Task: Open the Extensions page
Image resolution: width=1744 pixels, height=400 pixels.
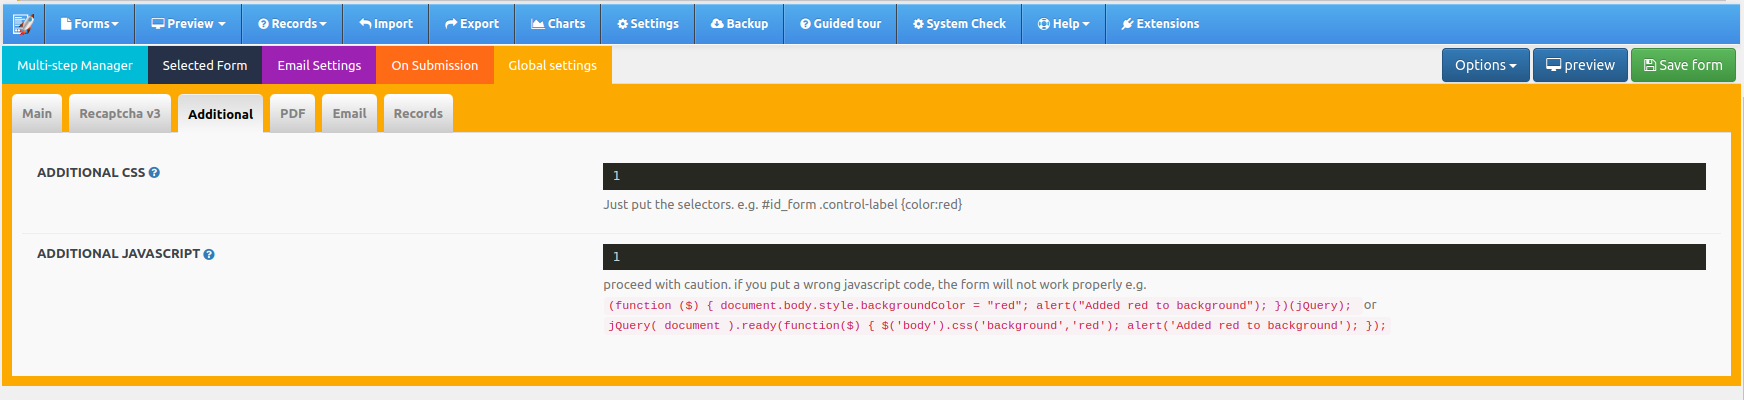Action: 1160,24
